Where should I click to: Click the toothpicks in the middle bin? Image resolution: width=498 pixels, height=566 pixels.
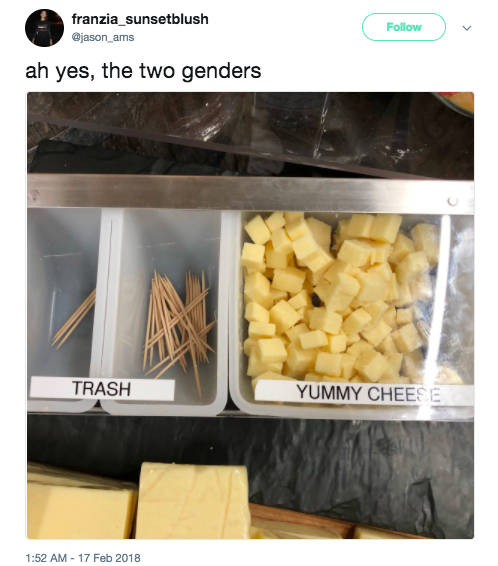pyautogui.click(x=178, y=325)
